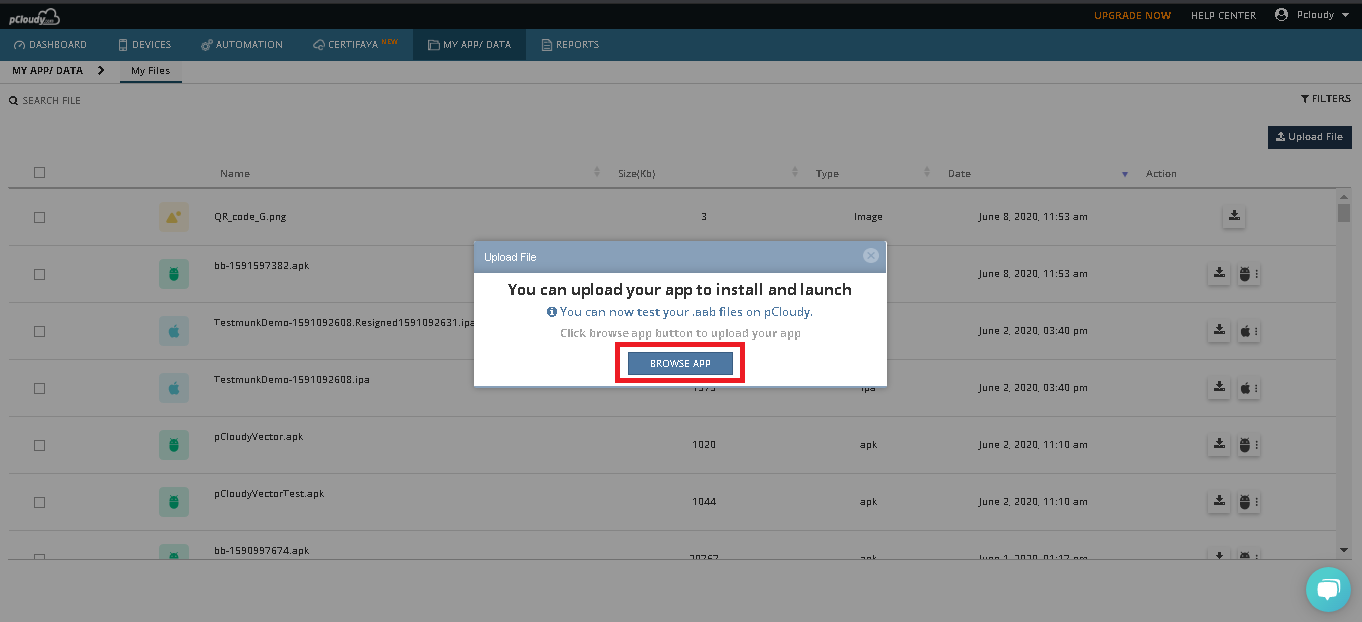Select the My Files tab
This screenshot has width=1362, height=622.
click(x=151, y=71)
